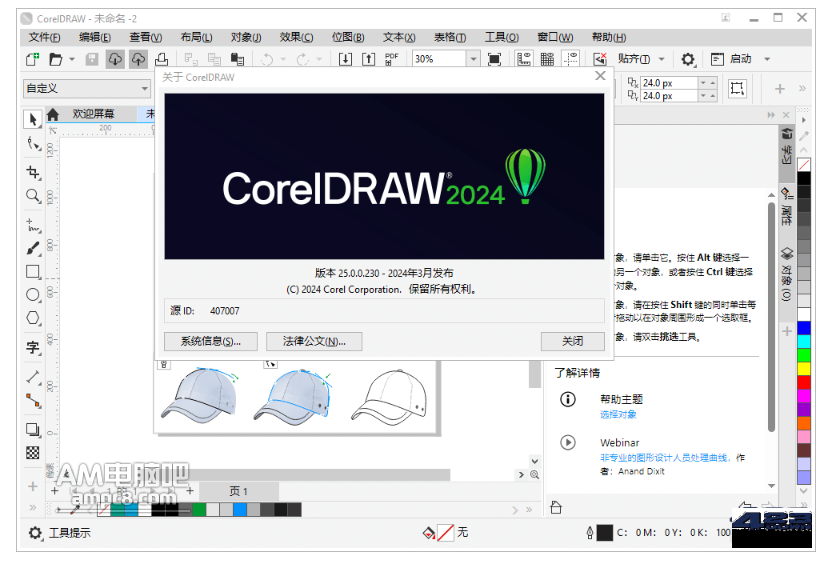This screenshot has height=563, width=834.
Task: Select the Freehand curve tool
Action: 33,226
